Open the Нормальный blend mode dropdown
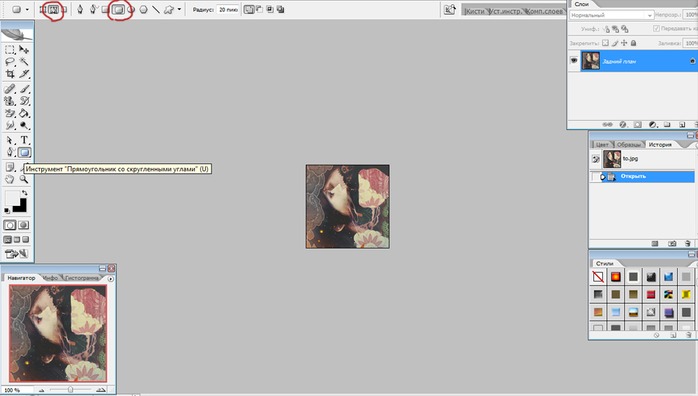698x396 pixels. point(612,15)
